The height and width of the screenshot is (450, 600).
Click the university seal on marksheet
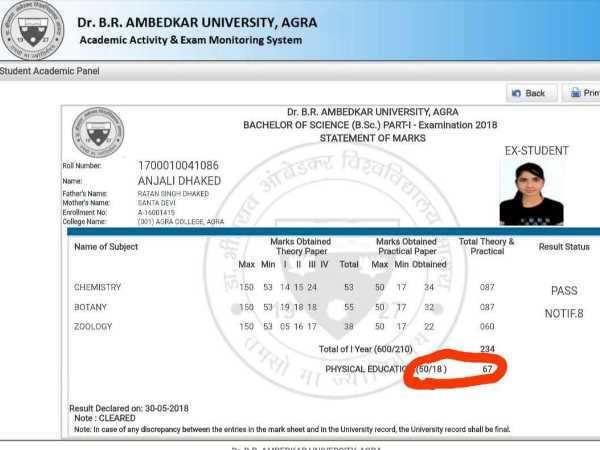tap(98, 132)
